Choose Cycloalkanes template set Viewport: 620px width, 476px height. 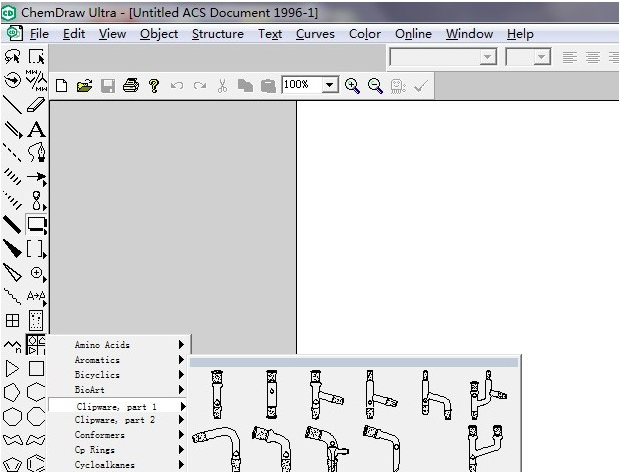104,465
